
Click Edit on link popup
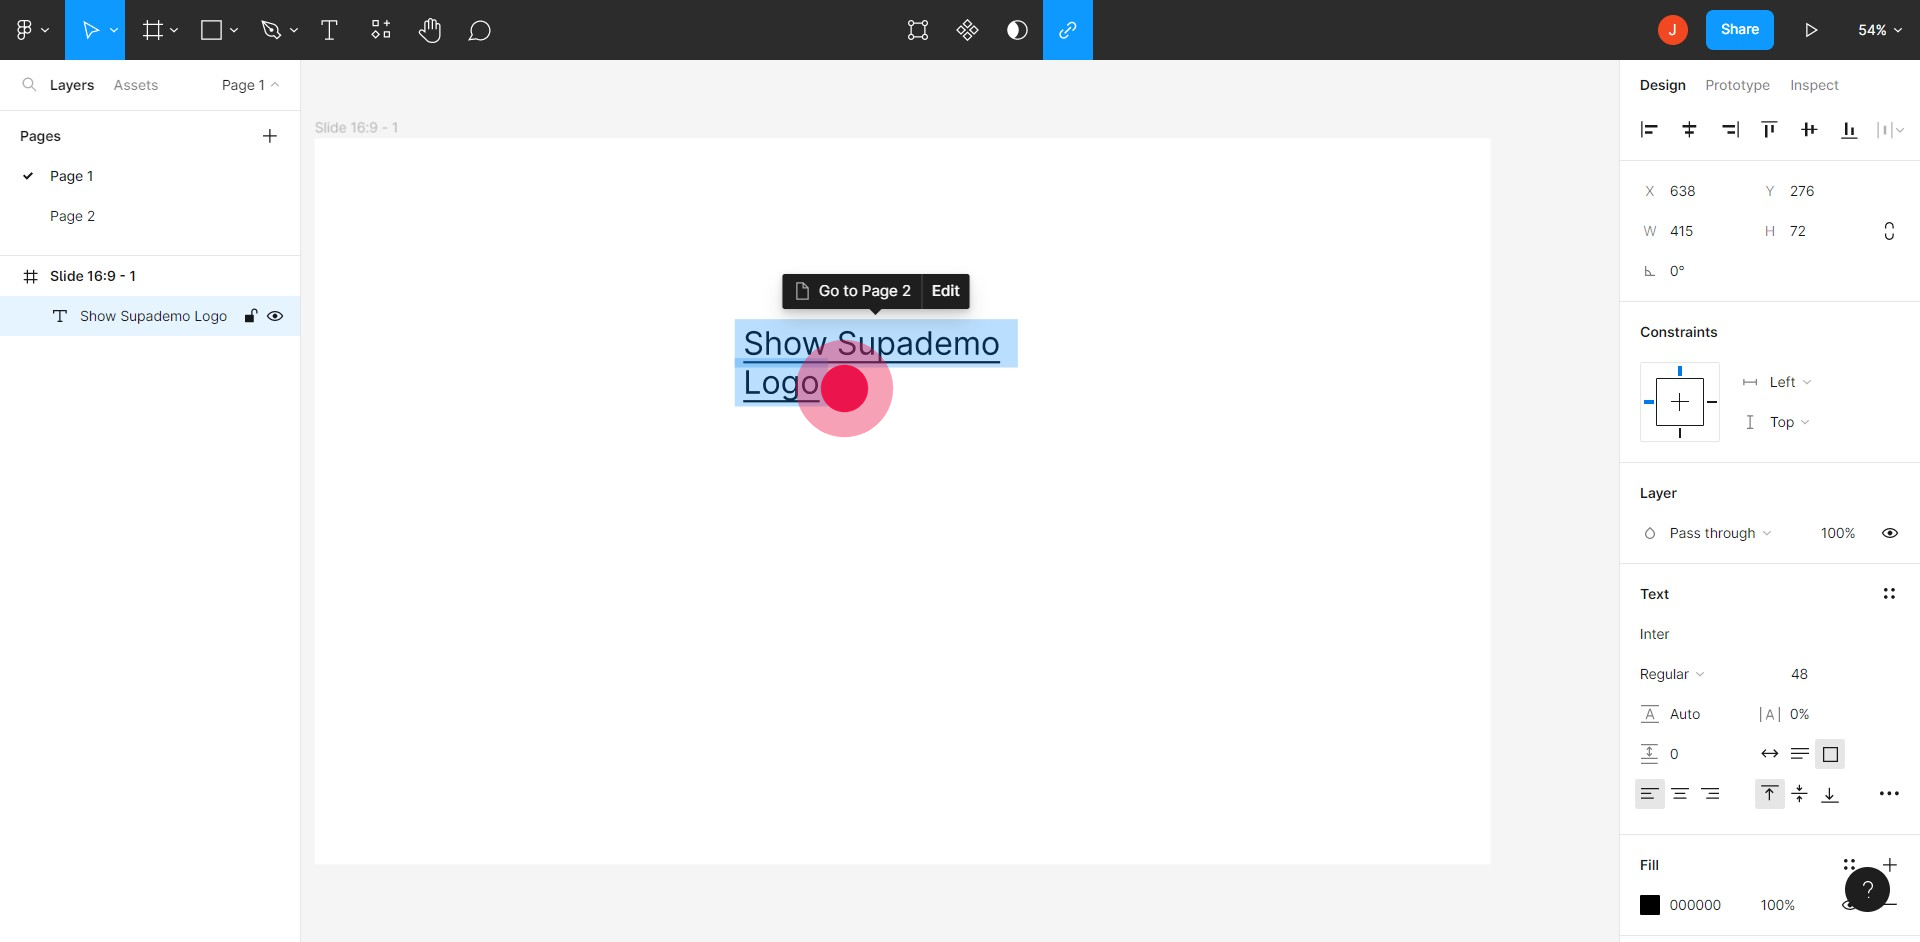(945, 291)
